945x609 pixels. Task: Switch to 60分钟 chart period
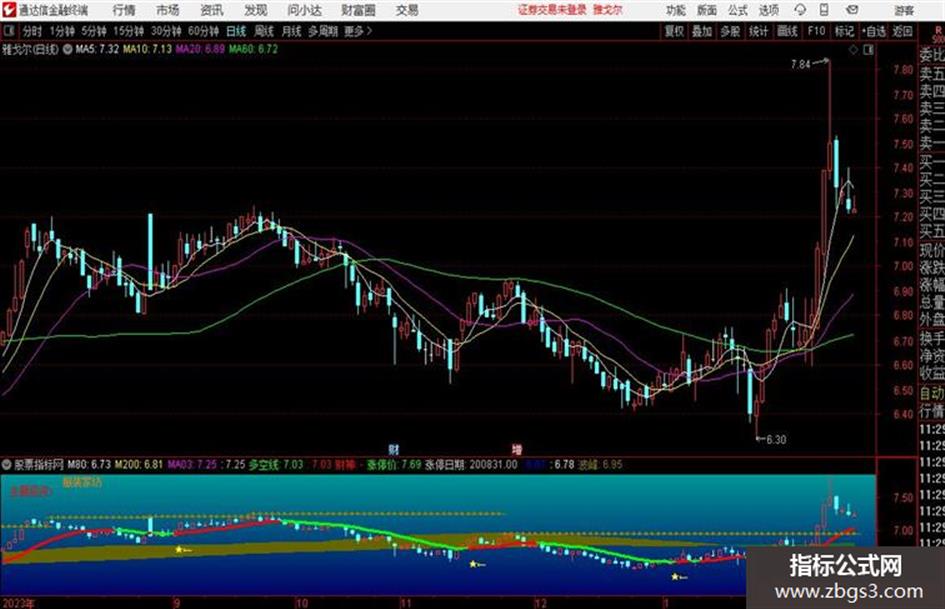point(204,31)
